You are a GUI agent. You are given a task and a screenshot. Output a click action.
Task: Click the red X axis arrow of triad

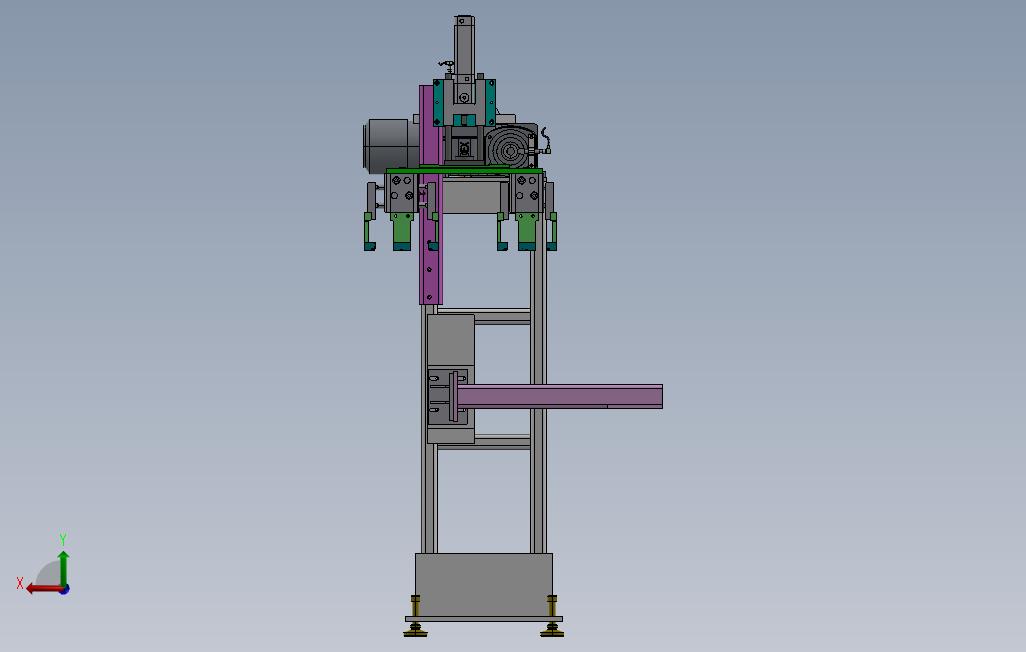[43, 589]
